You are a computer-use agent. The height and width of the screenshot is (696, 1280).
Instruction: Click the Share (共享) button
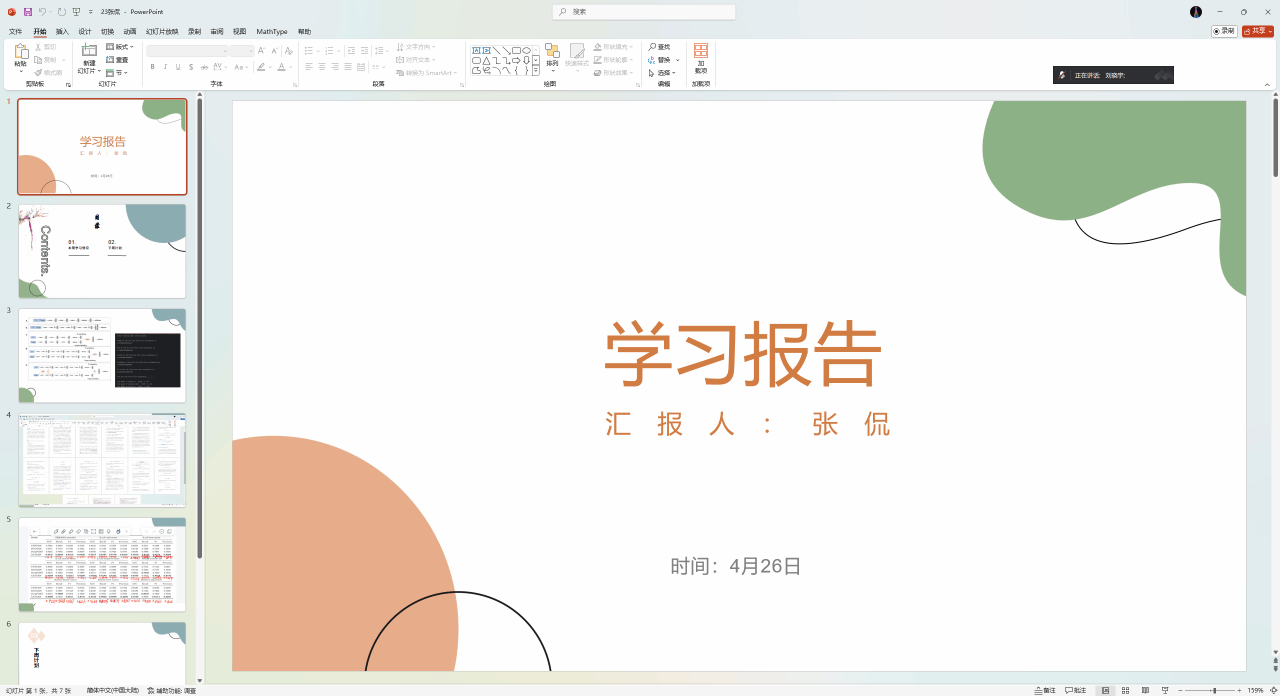[1258, 31]
